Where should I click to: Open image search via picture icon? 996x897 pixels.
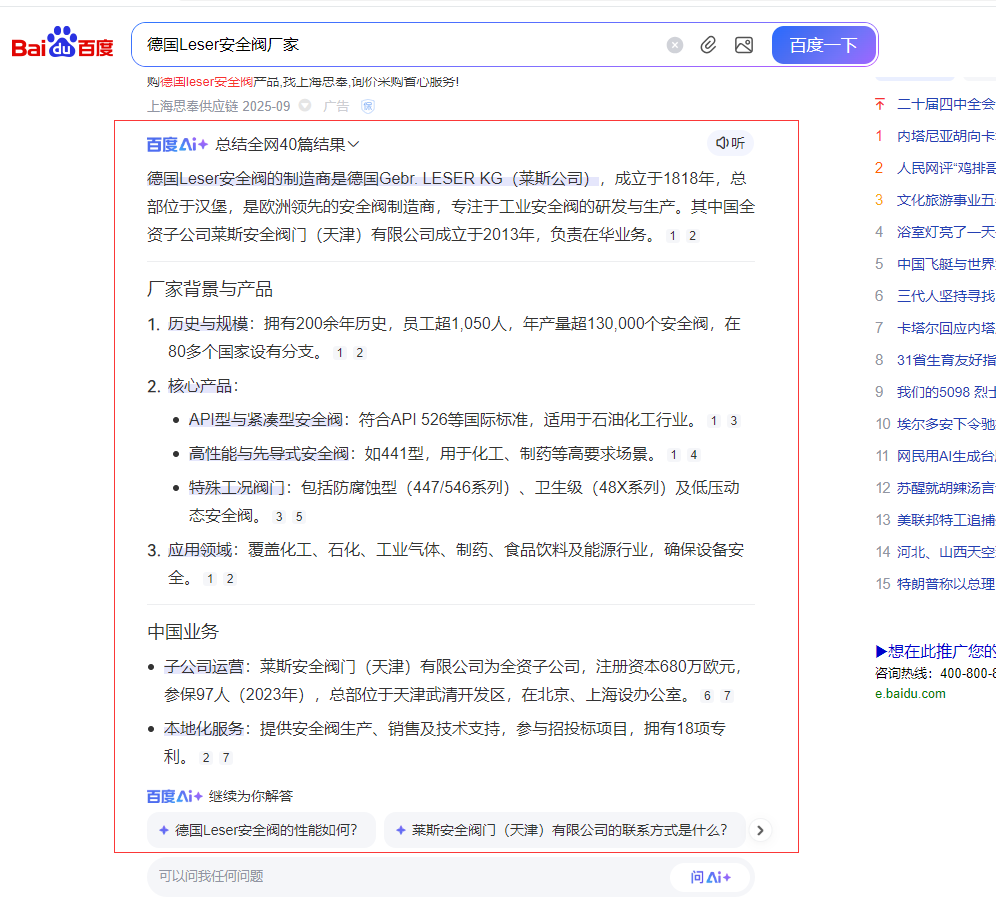743,45
